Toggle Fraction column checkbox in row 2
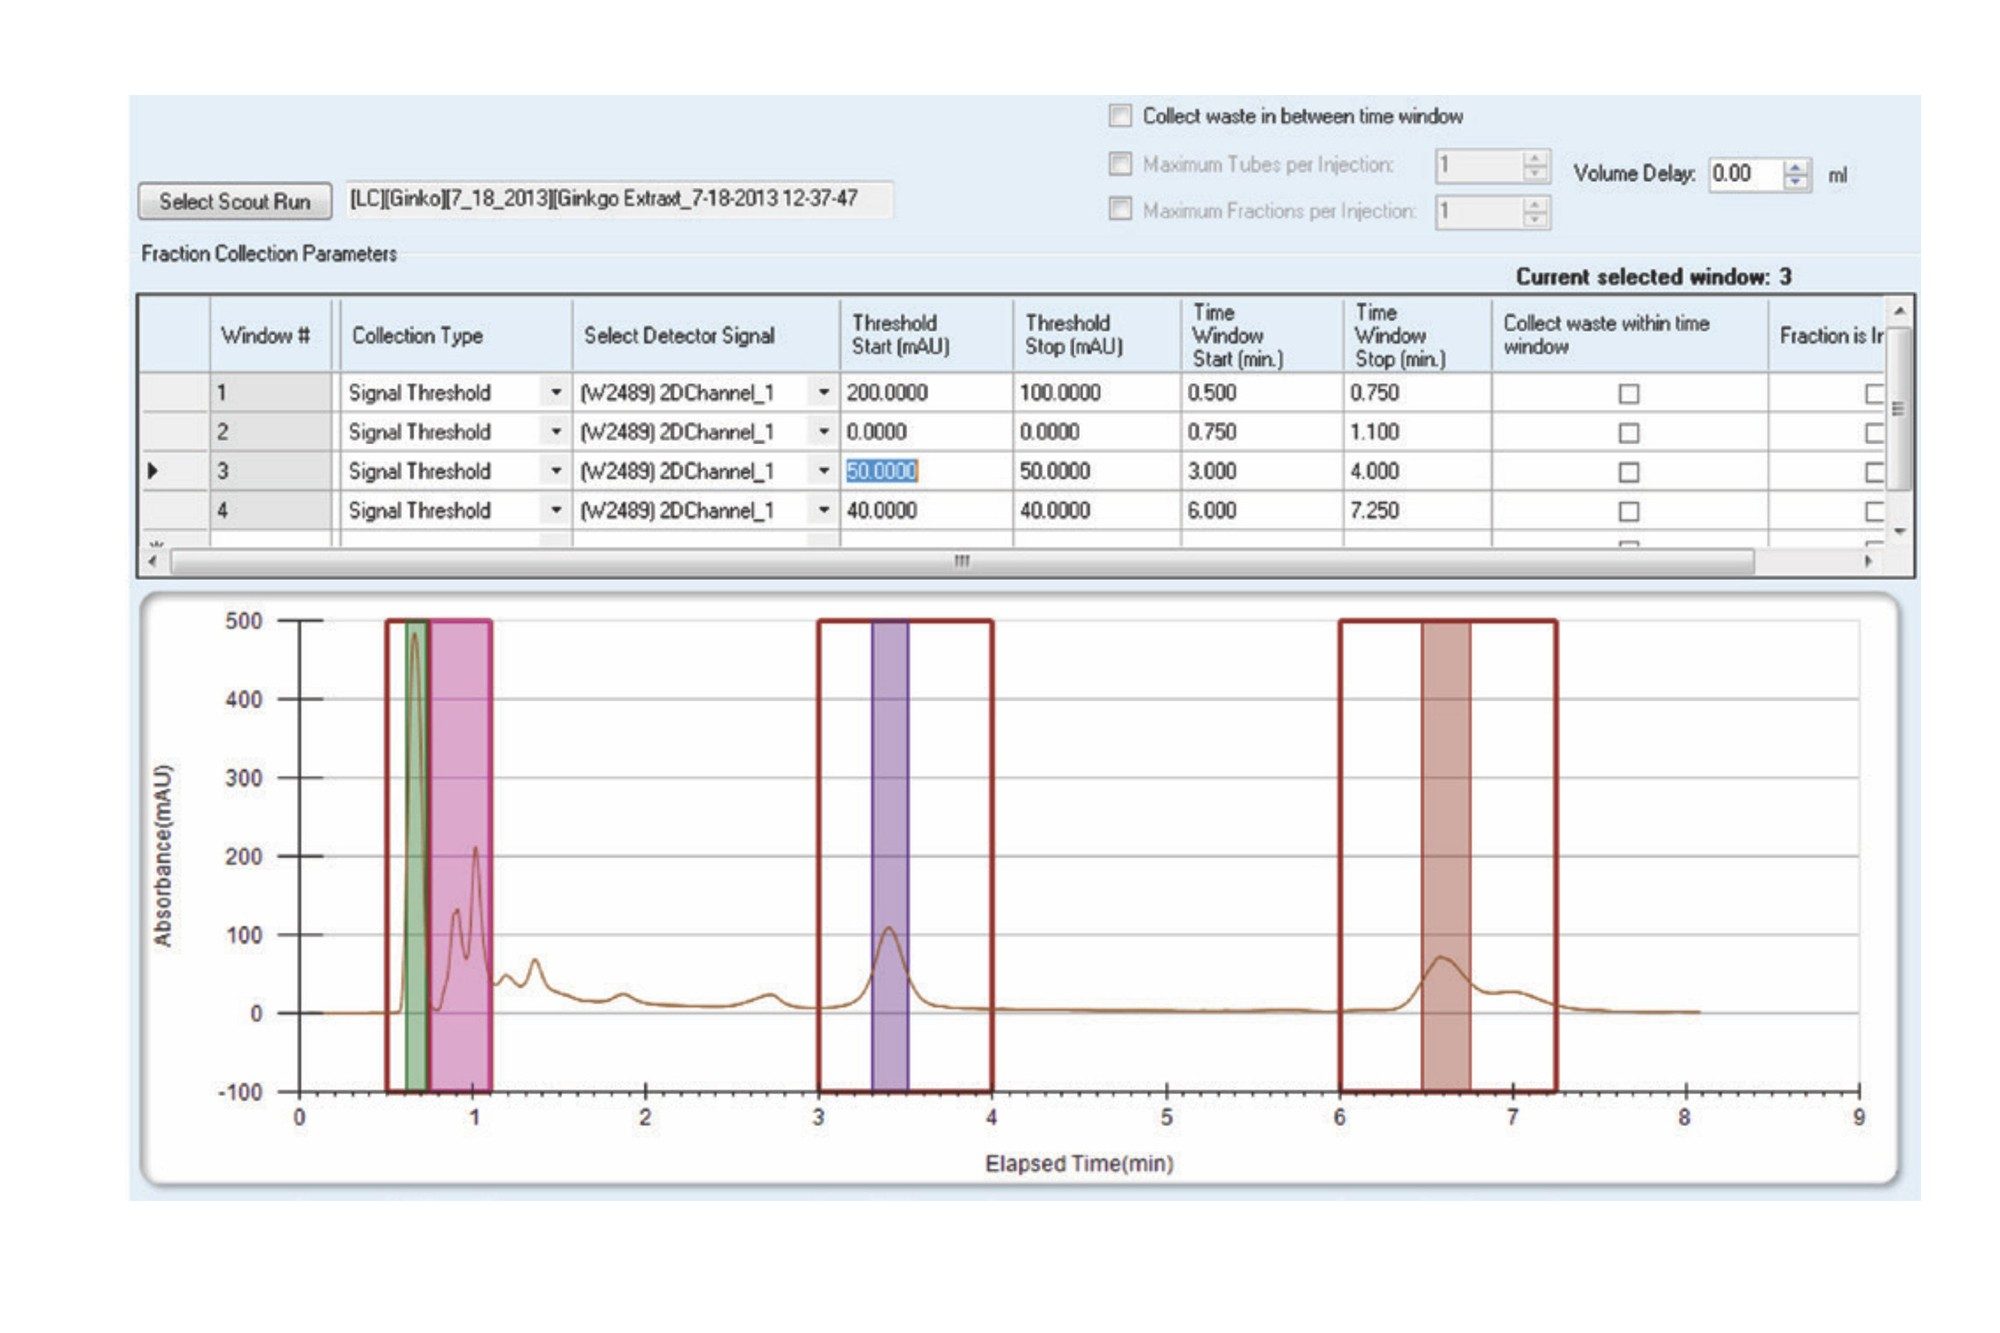Viewport: 2000px width, 1333px height. click(1874, 433)
